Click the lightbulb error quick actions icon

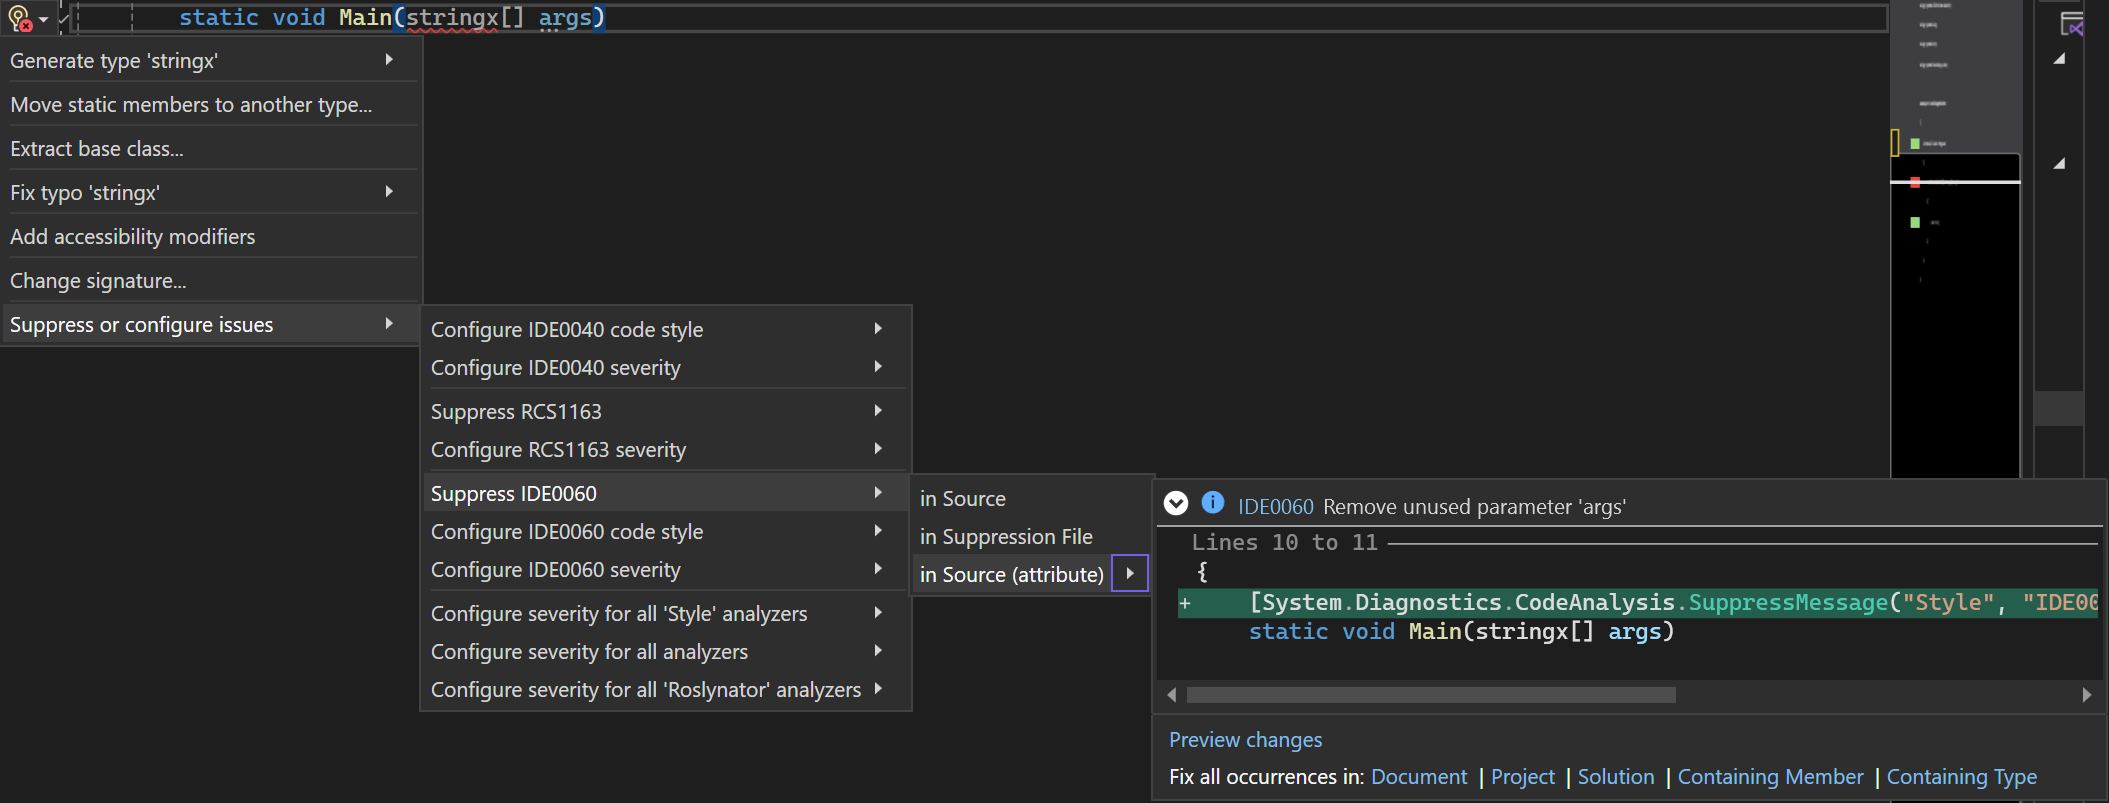click(x=19, y=18)
